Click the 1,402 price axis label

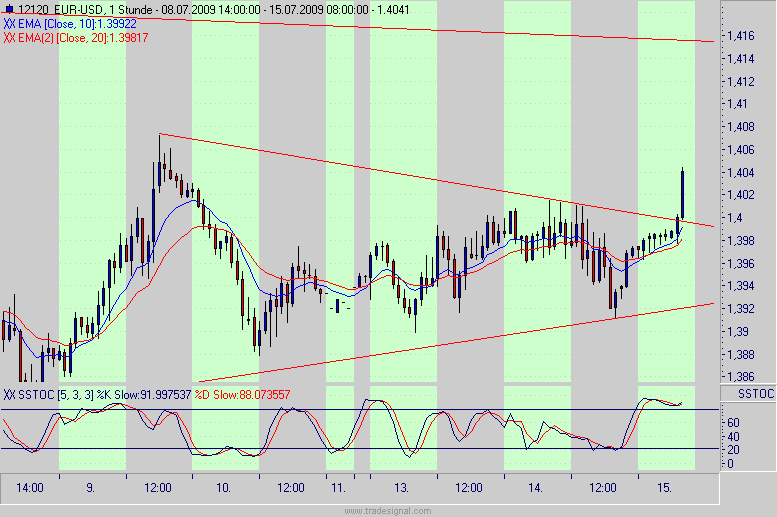[x=741, y=195]
